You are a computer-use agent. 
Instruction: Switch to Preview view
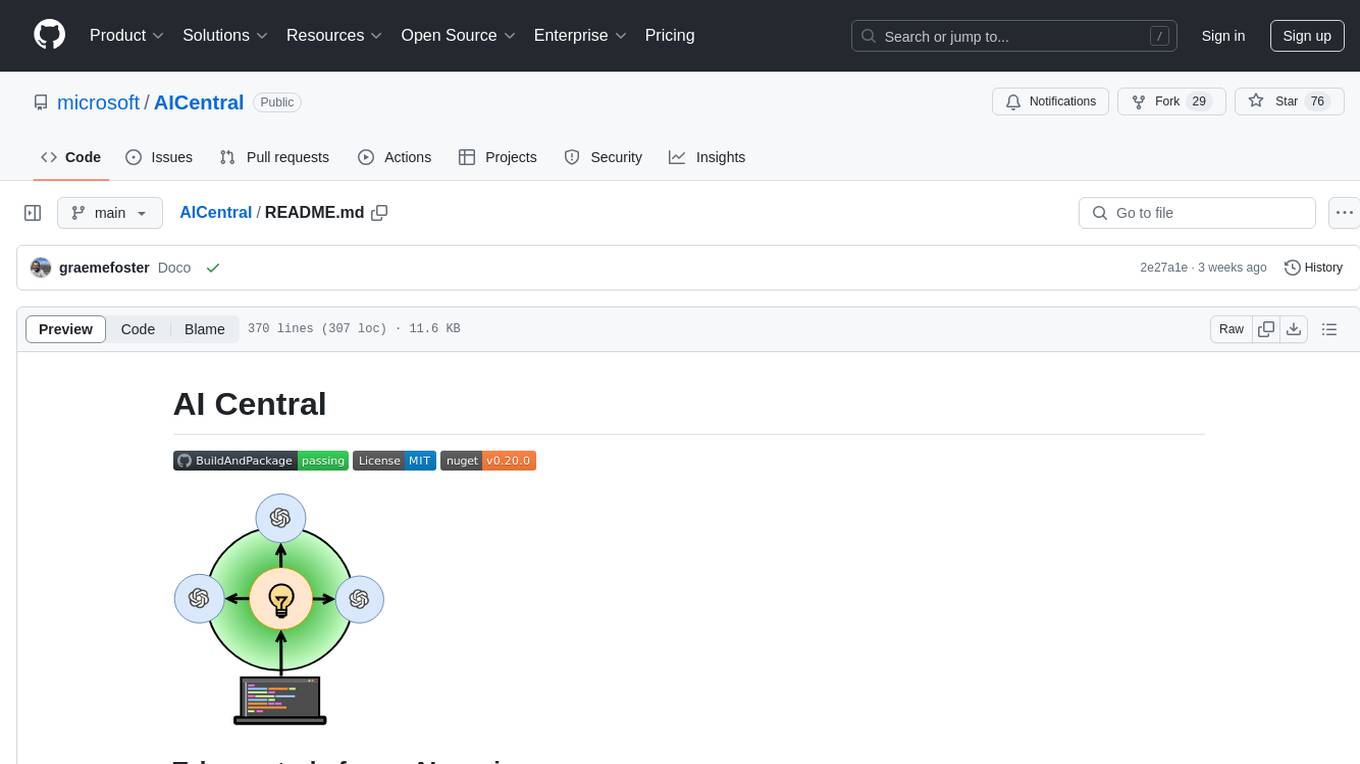66,329
